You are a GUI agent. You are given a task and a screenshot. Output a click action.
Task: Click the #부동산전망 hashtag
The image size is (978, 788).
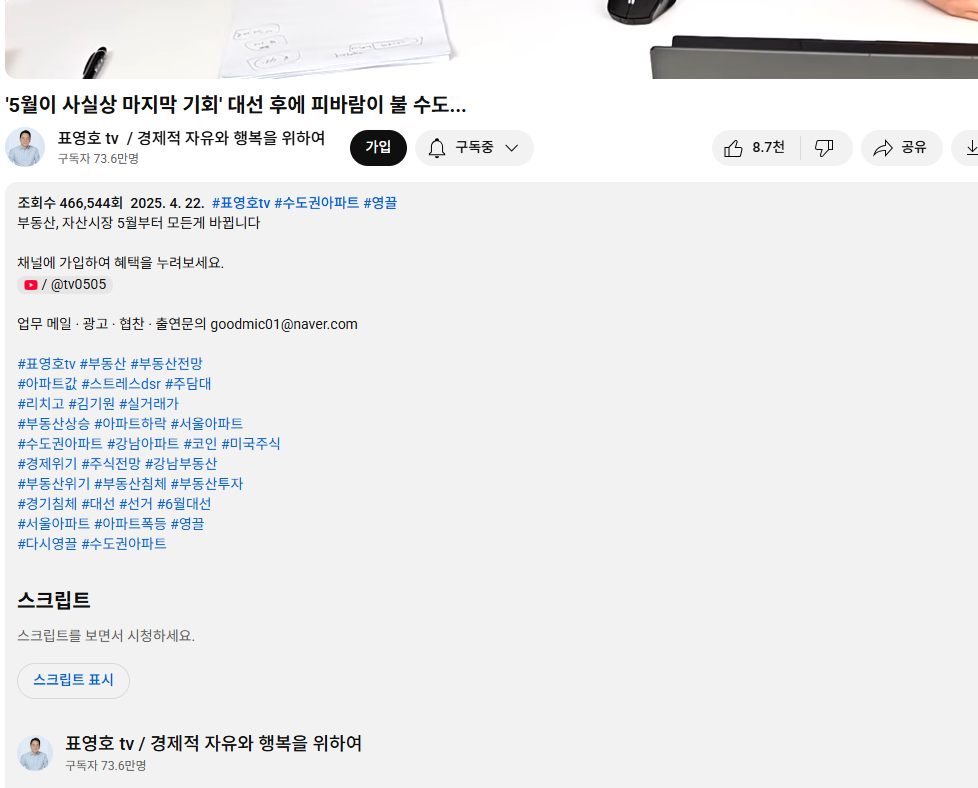tap(167, 364)
